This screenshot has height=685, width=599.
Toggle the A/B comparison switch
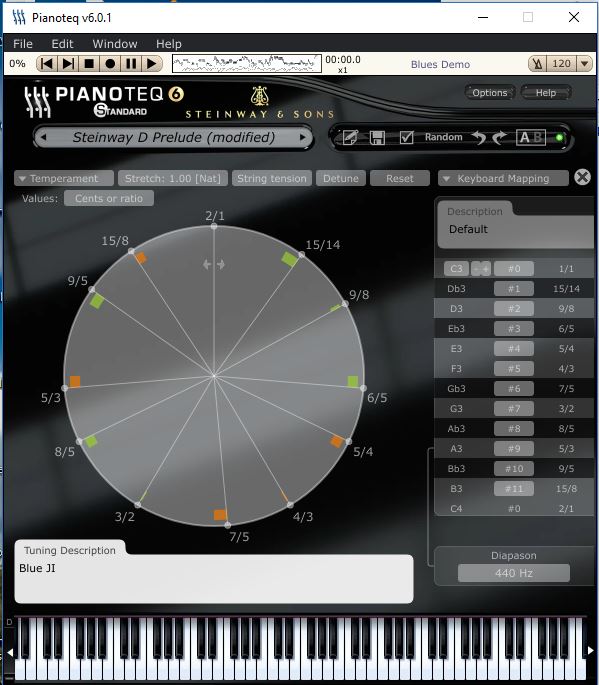pyautogui.click(x=530, y=138)
